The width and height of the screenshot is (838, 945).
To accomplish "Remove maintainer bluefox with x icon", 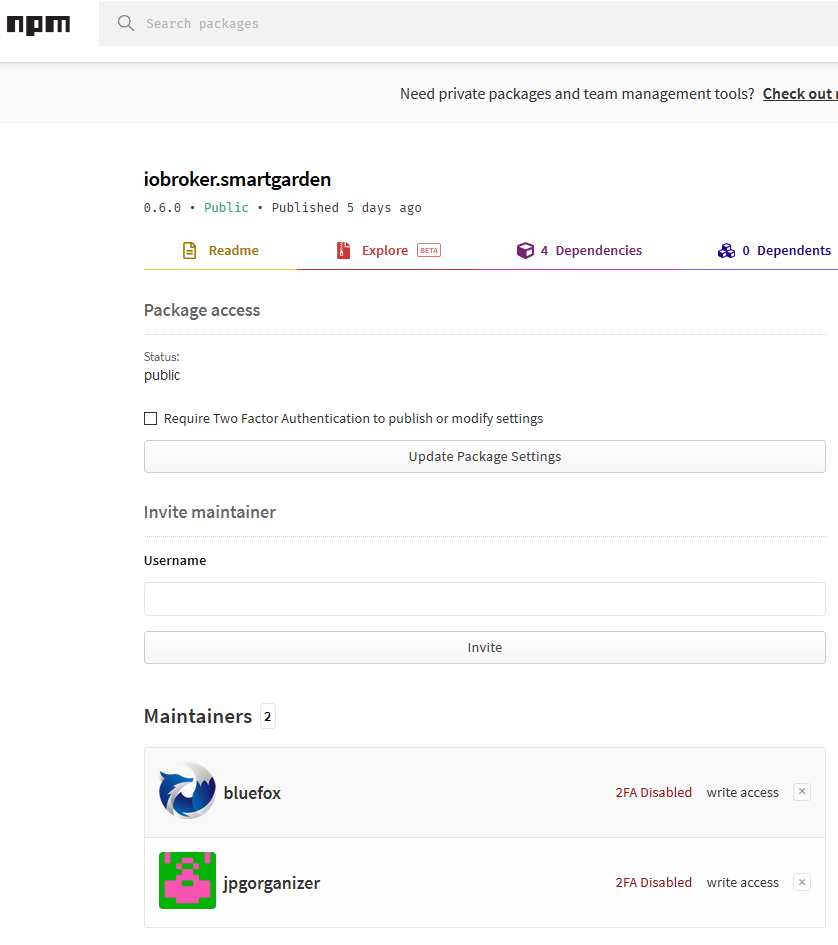I will 802,791.
